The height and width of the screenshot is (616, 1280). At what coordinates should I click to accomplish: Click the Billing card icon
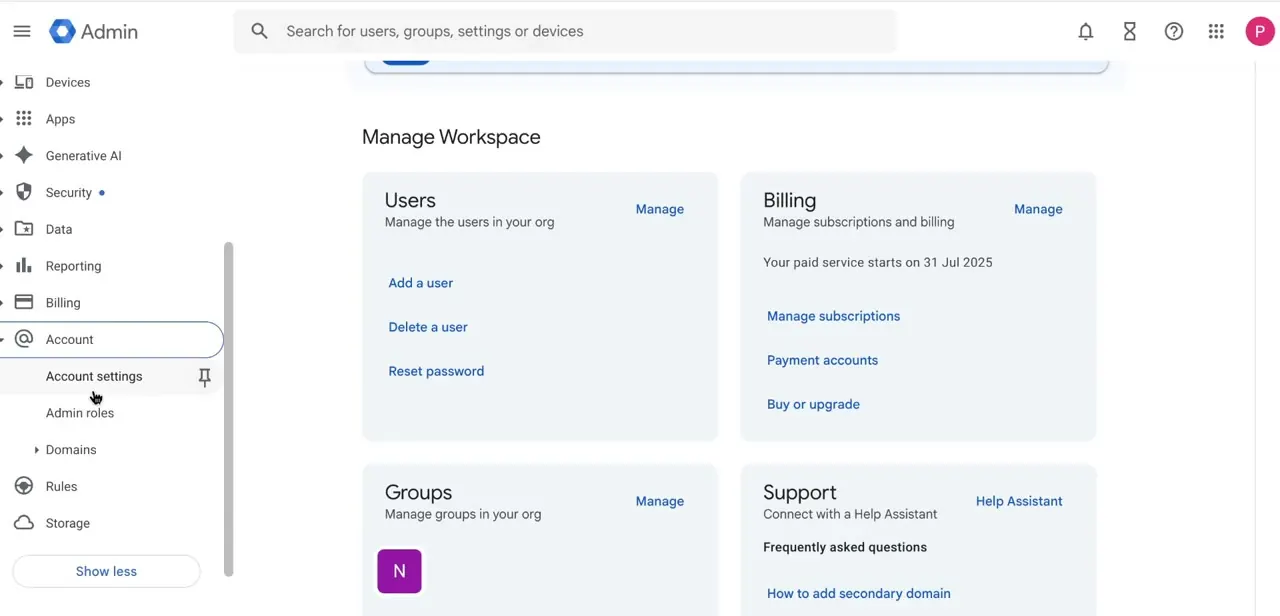pyautogui.click(x=24, y=302)
